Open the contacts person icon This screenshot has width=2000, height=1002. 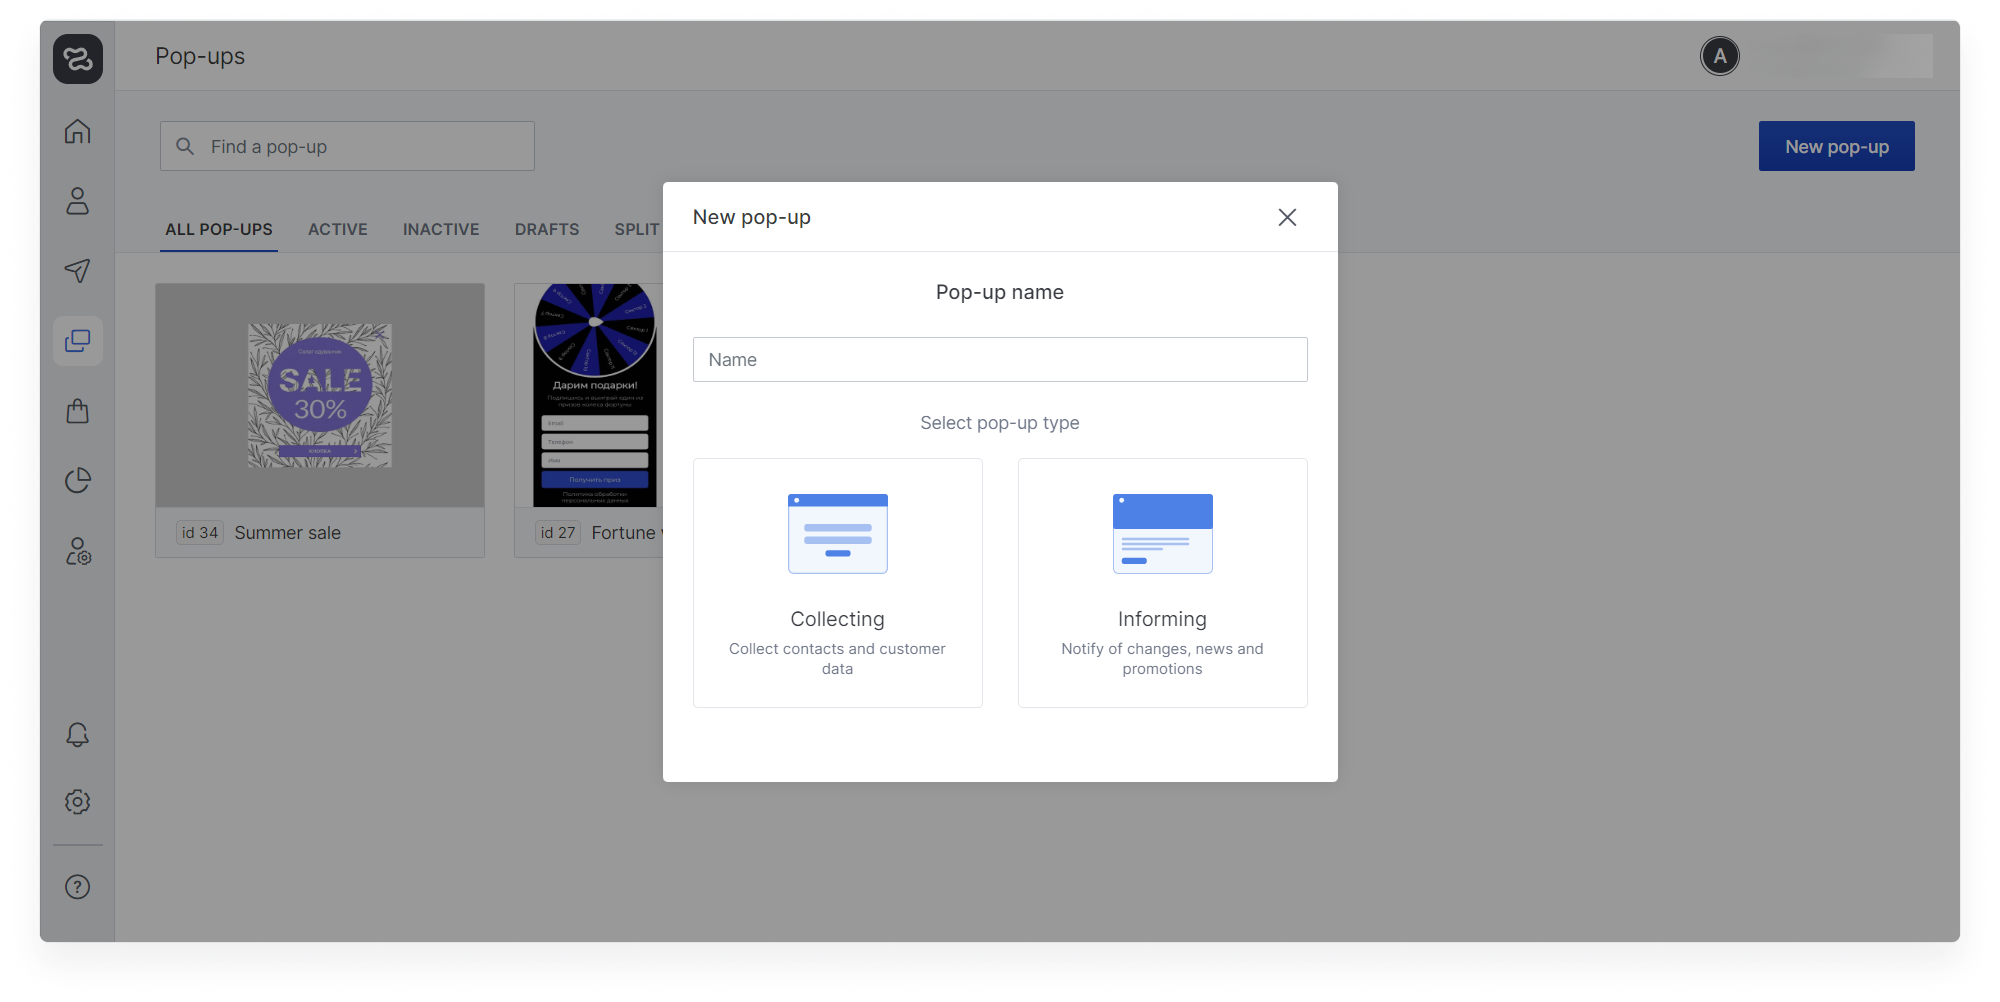point(78,201)
